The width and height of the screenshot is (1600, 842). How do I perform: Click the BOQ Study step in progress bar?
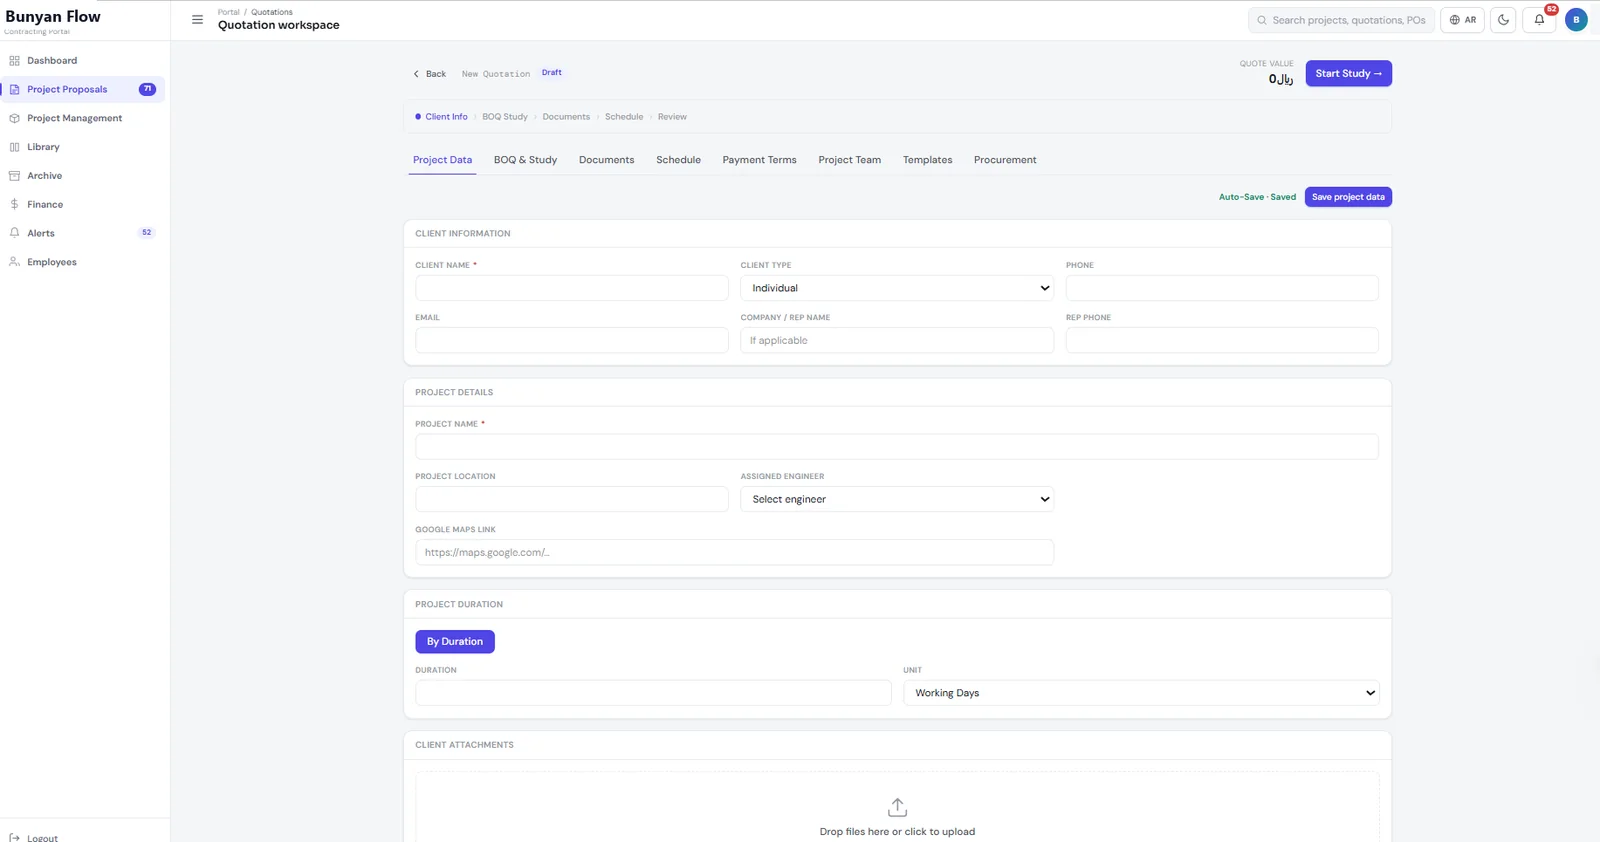[505, 117]
